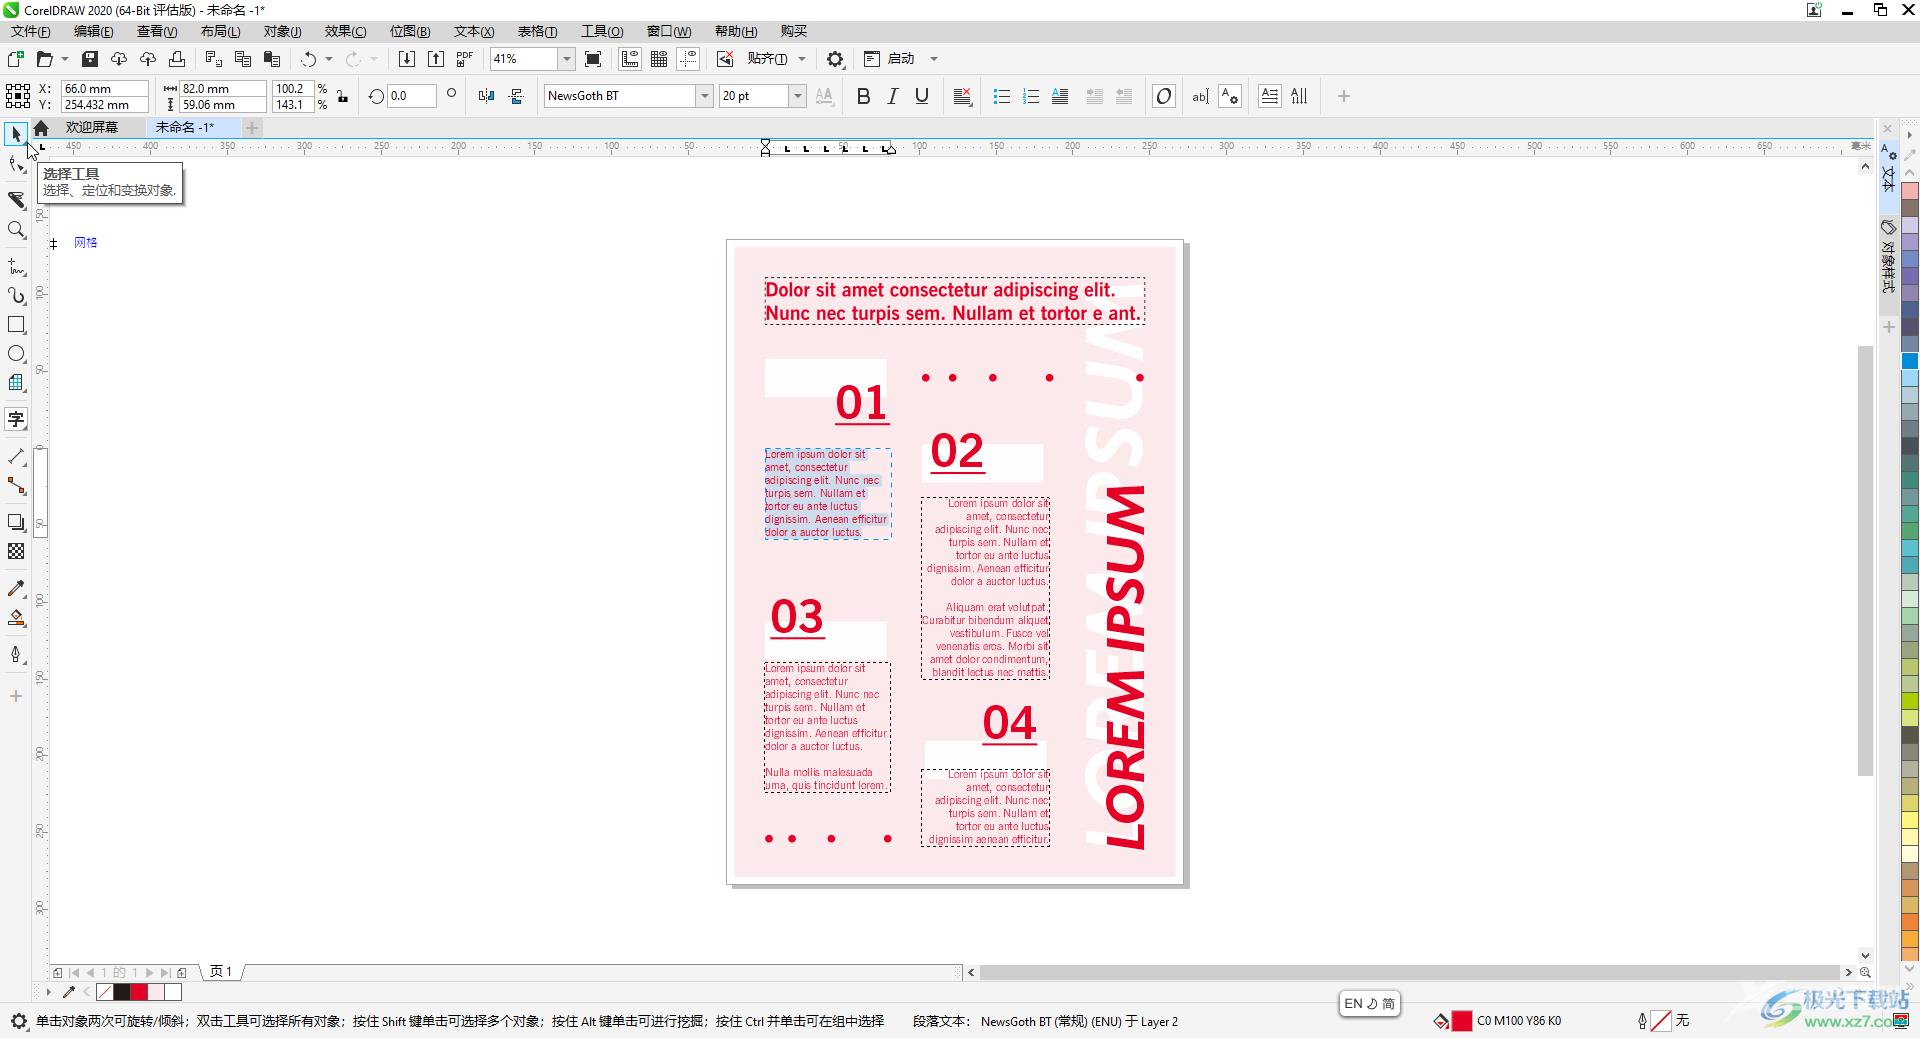Select the Interactive Fill tool
The width and height of the screenshot is (1920, 1038).
[16, 618]
